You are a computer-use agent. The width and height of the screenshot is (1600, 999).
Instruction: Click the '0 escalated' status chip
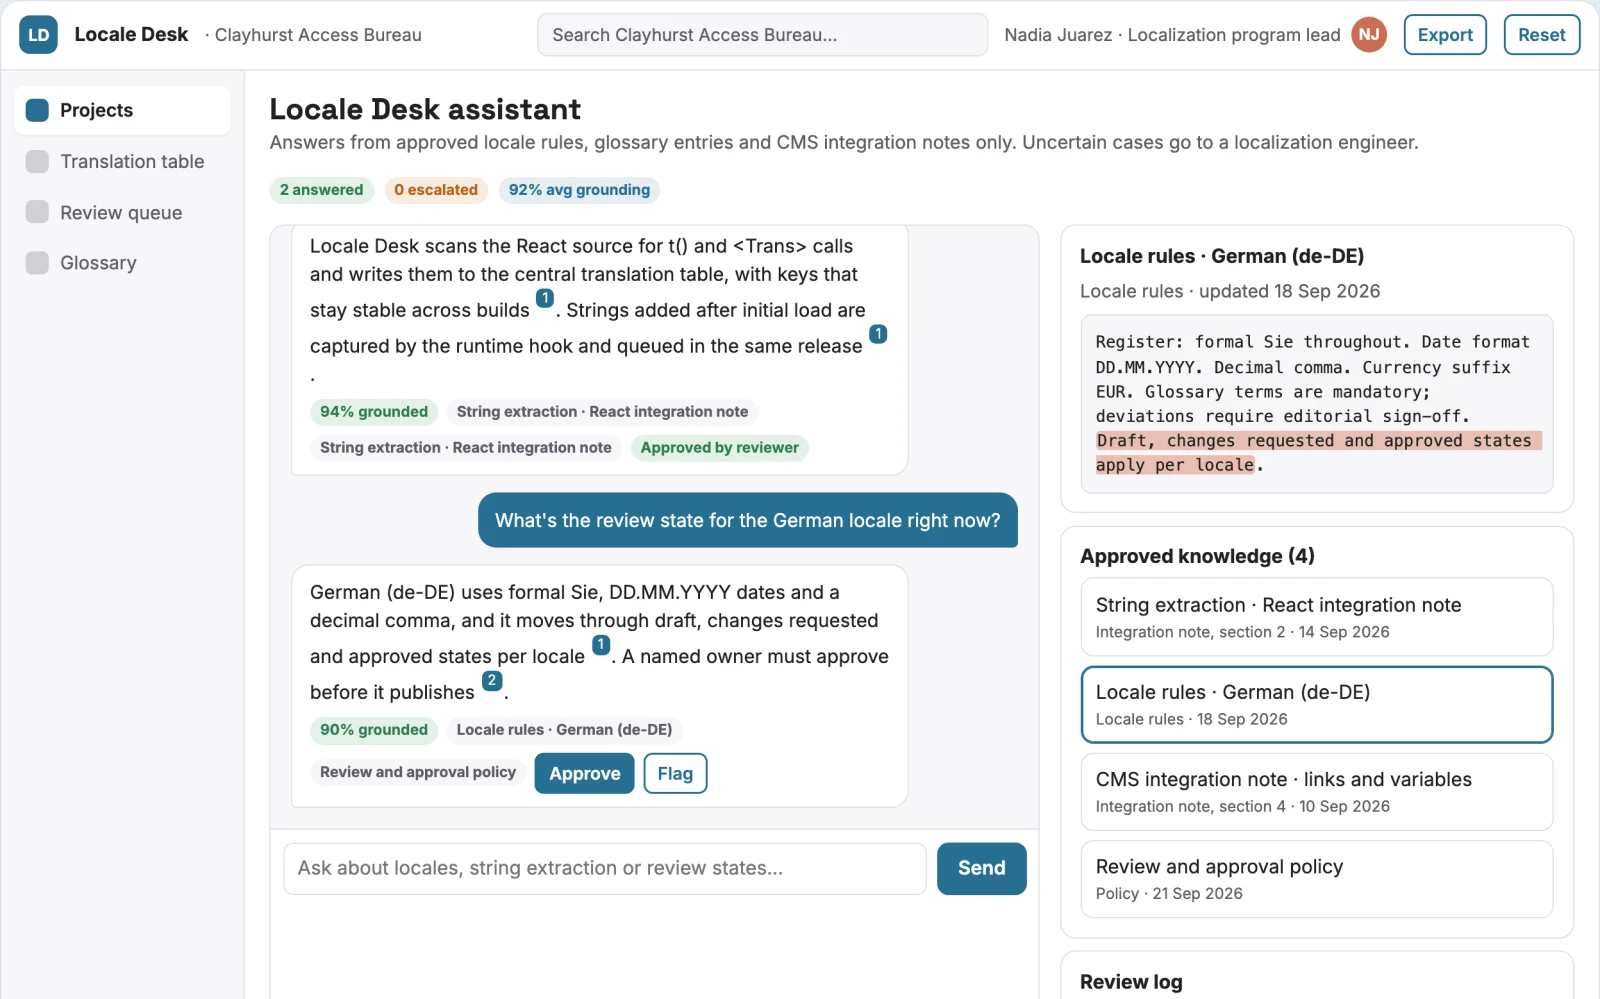[x=436, y=190]
